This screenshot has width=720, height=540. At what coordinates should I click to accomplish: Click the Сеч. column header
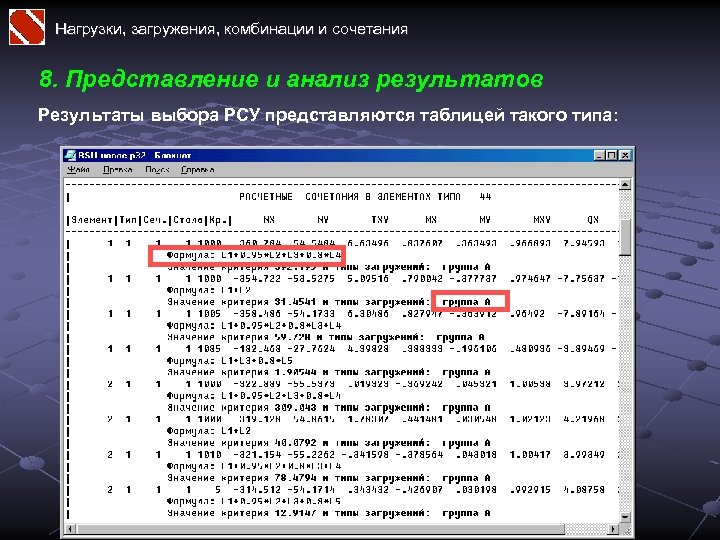[x=155, y=220]
